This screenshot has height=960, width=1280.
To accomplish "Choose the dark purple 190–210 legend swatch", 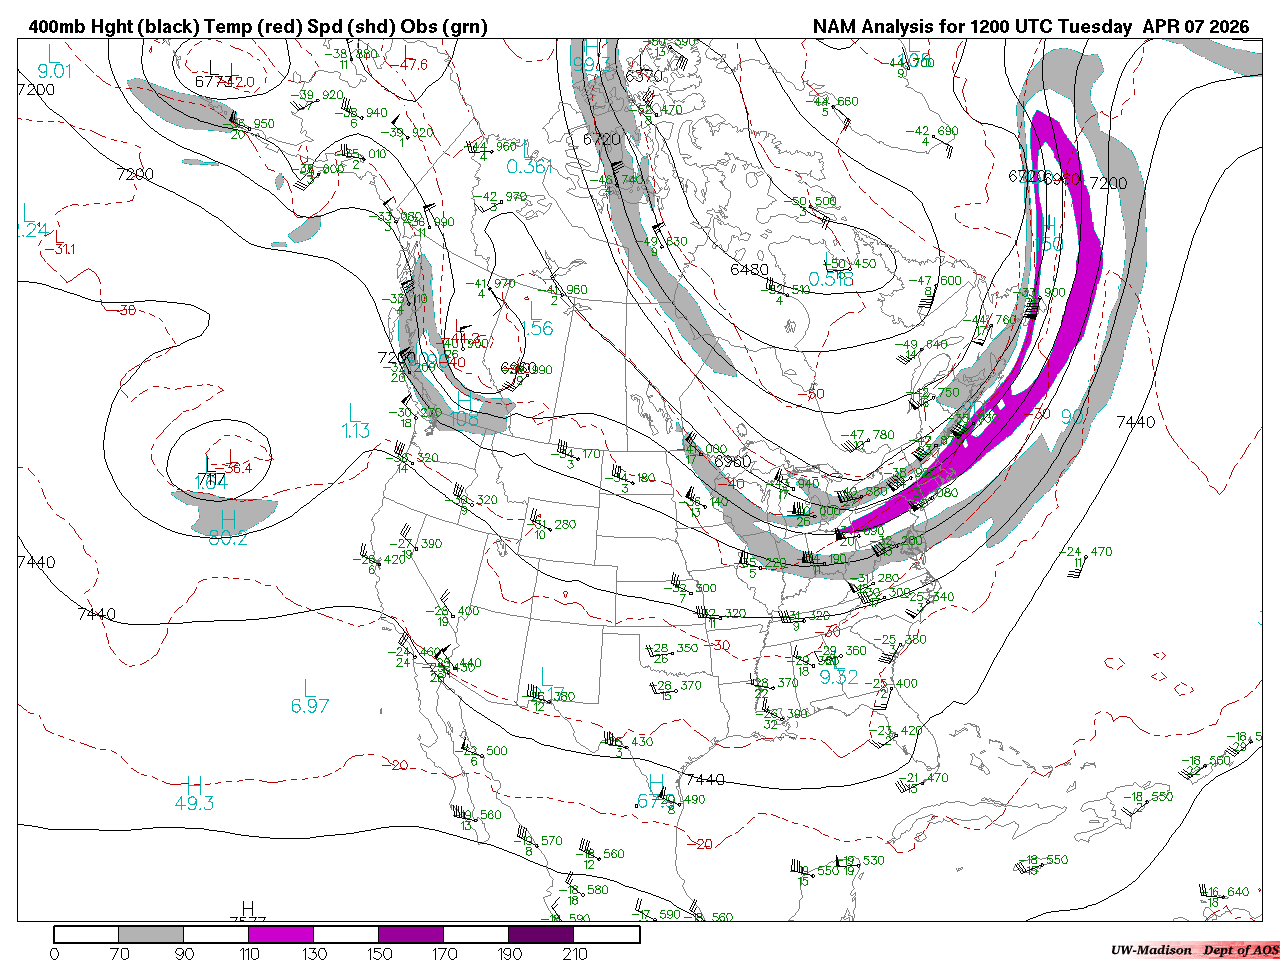I will (x=541, y=934).
